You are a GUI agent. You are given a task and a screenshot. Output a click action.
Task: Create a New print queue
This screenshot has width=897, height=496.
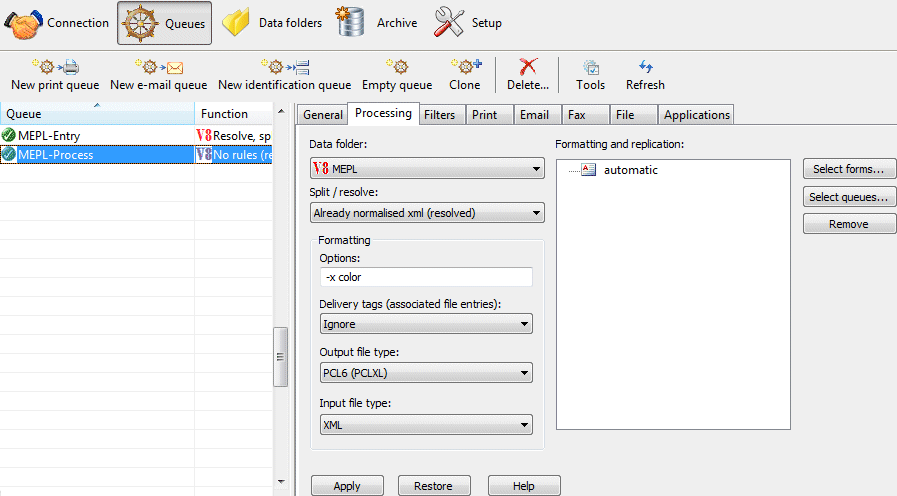(55, 75)
